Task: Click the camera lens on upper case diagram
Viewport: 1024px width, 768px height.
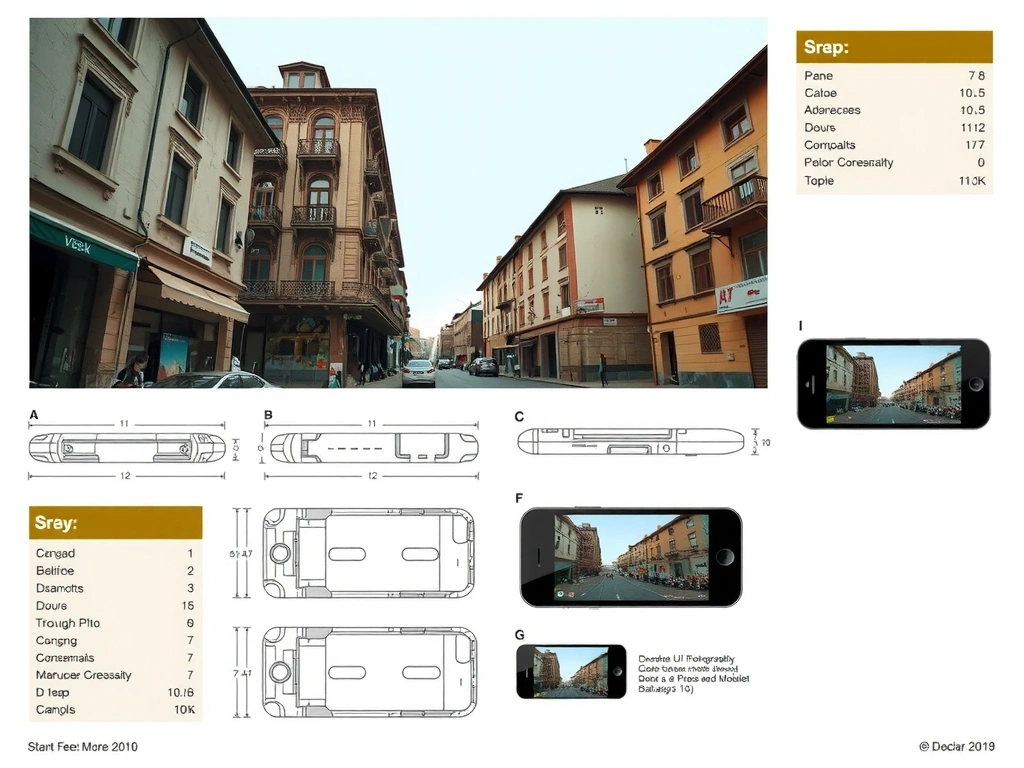Action: click(282, 553)
